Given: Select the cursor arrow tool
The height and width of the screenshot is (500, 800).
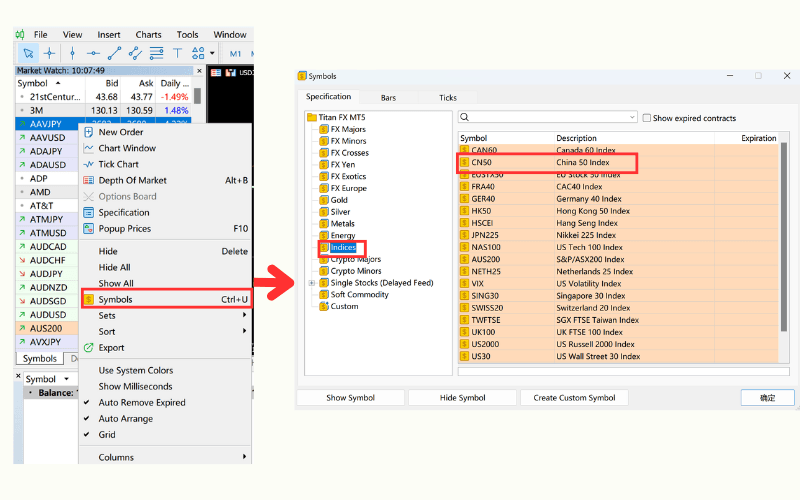Looking at the screenshot, I should click(x=28, y=53).
